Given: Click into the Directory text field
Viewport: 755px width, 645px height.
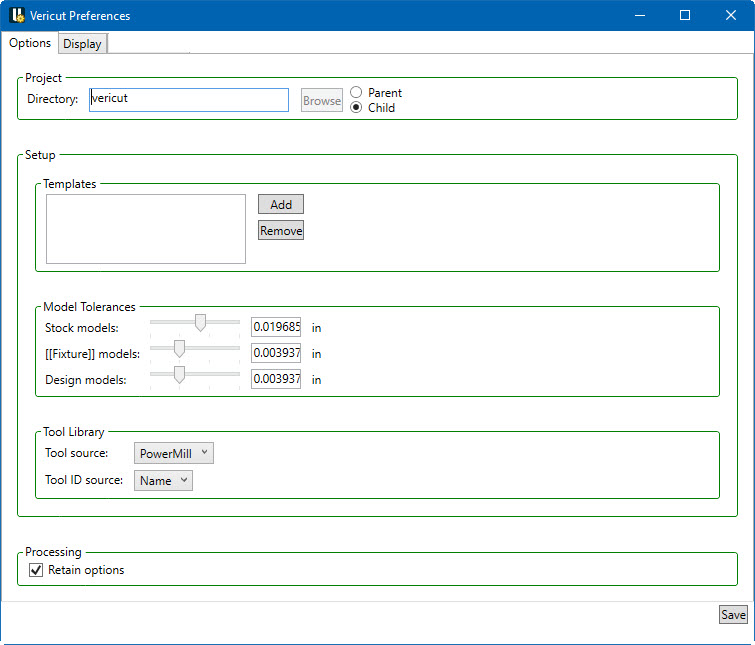Looking at the screenshot, I should pyautogui.click(x=189, y=100).
